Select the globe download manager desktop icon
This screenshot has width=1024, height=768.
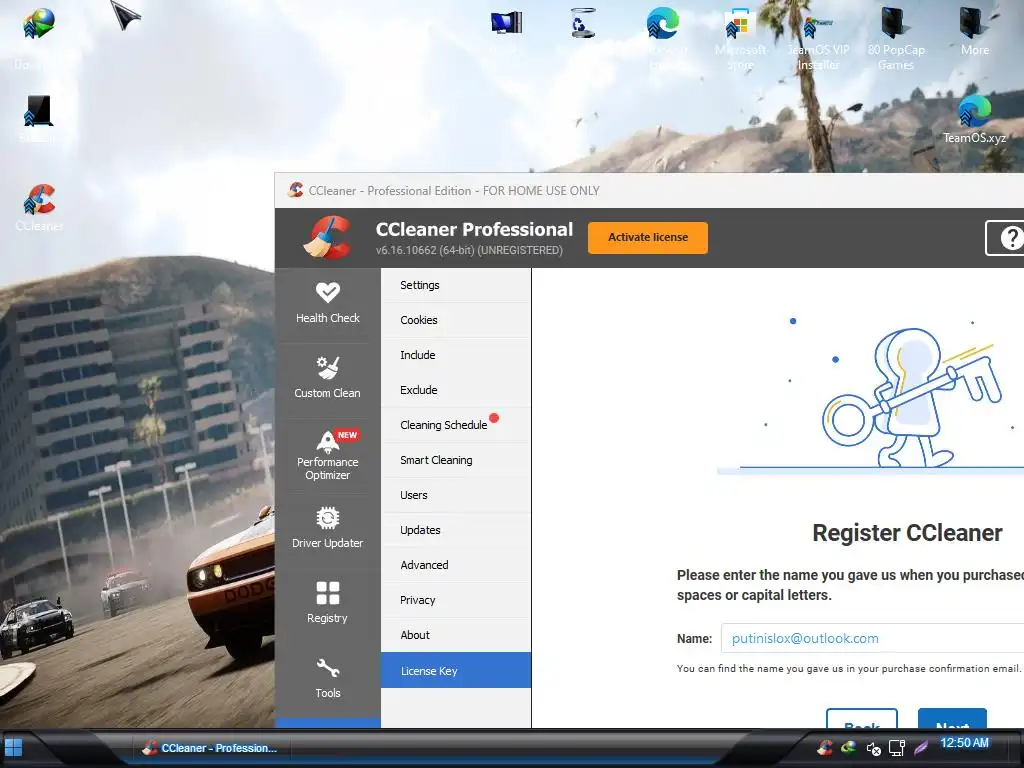38,25
